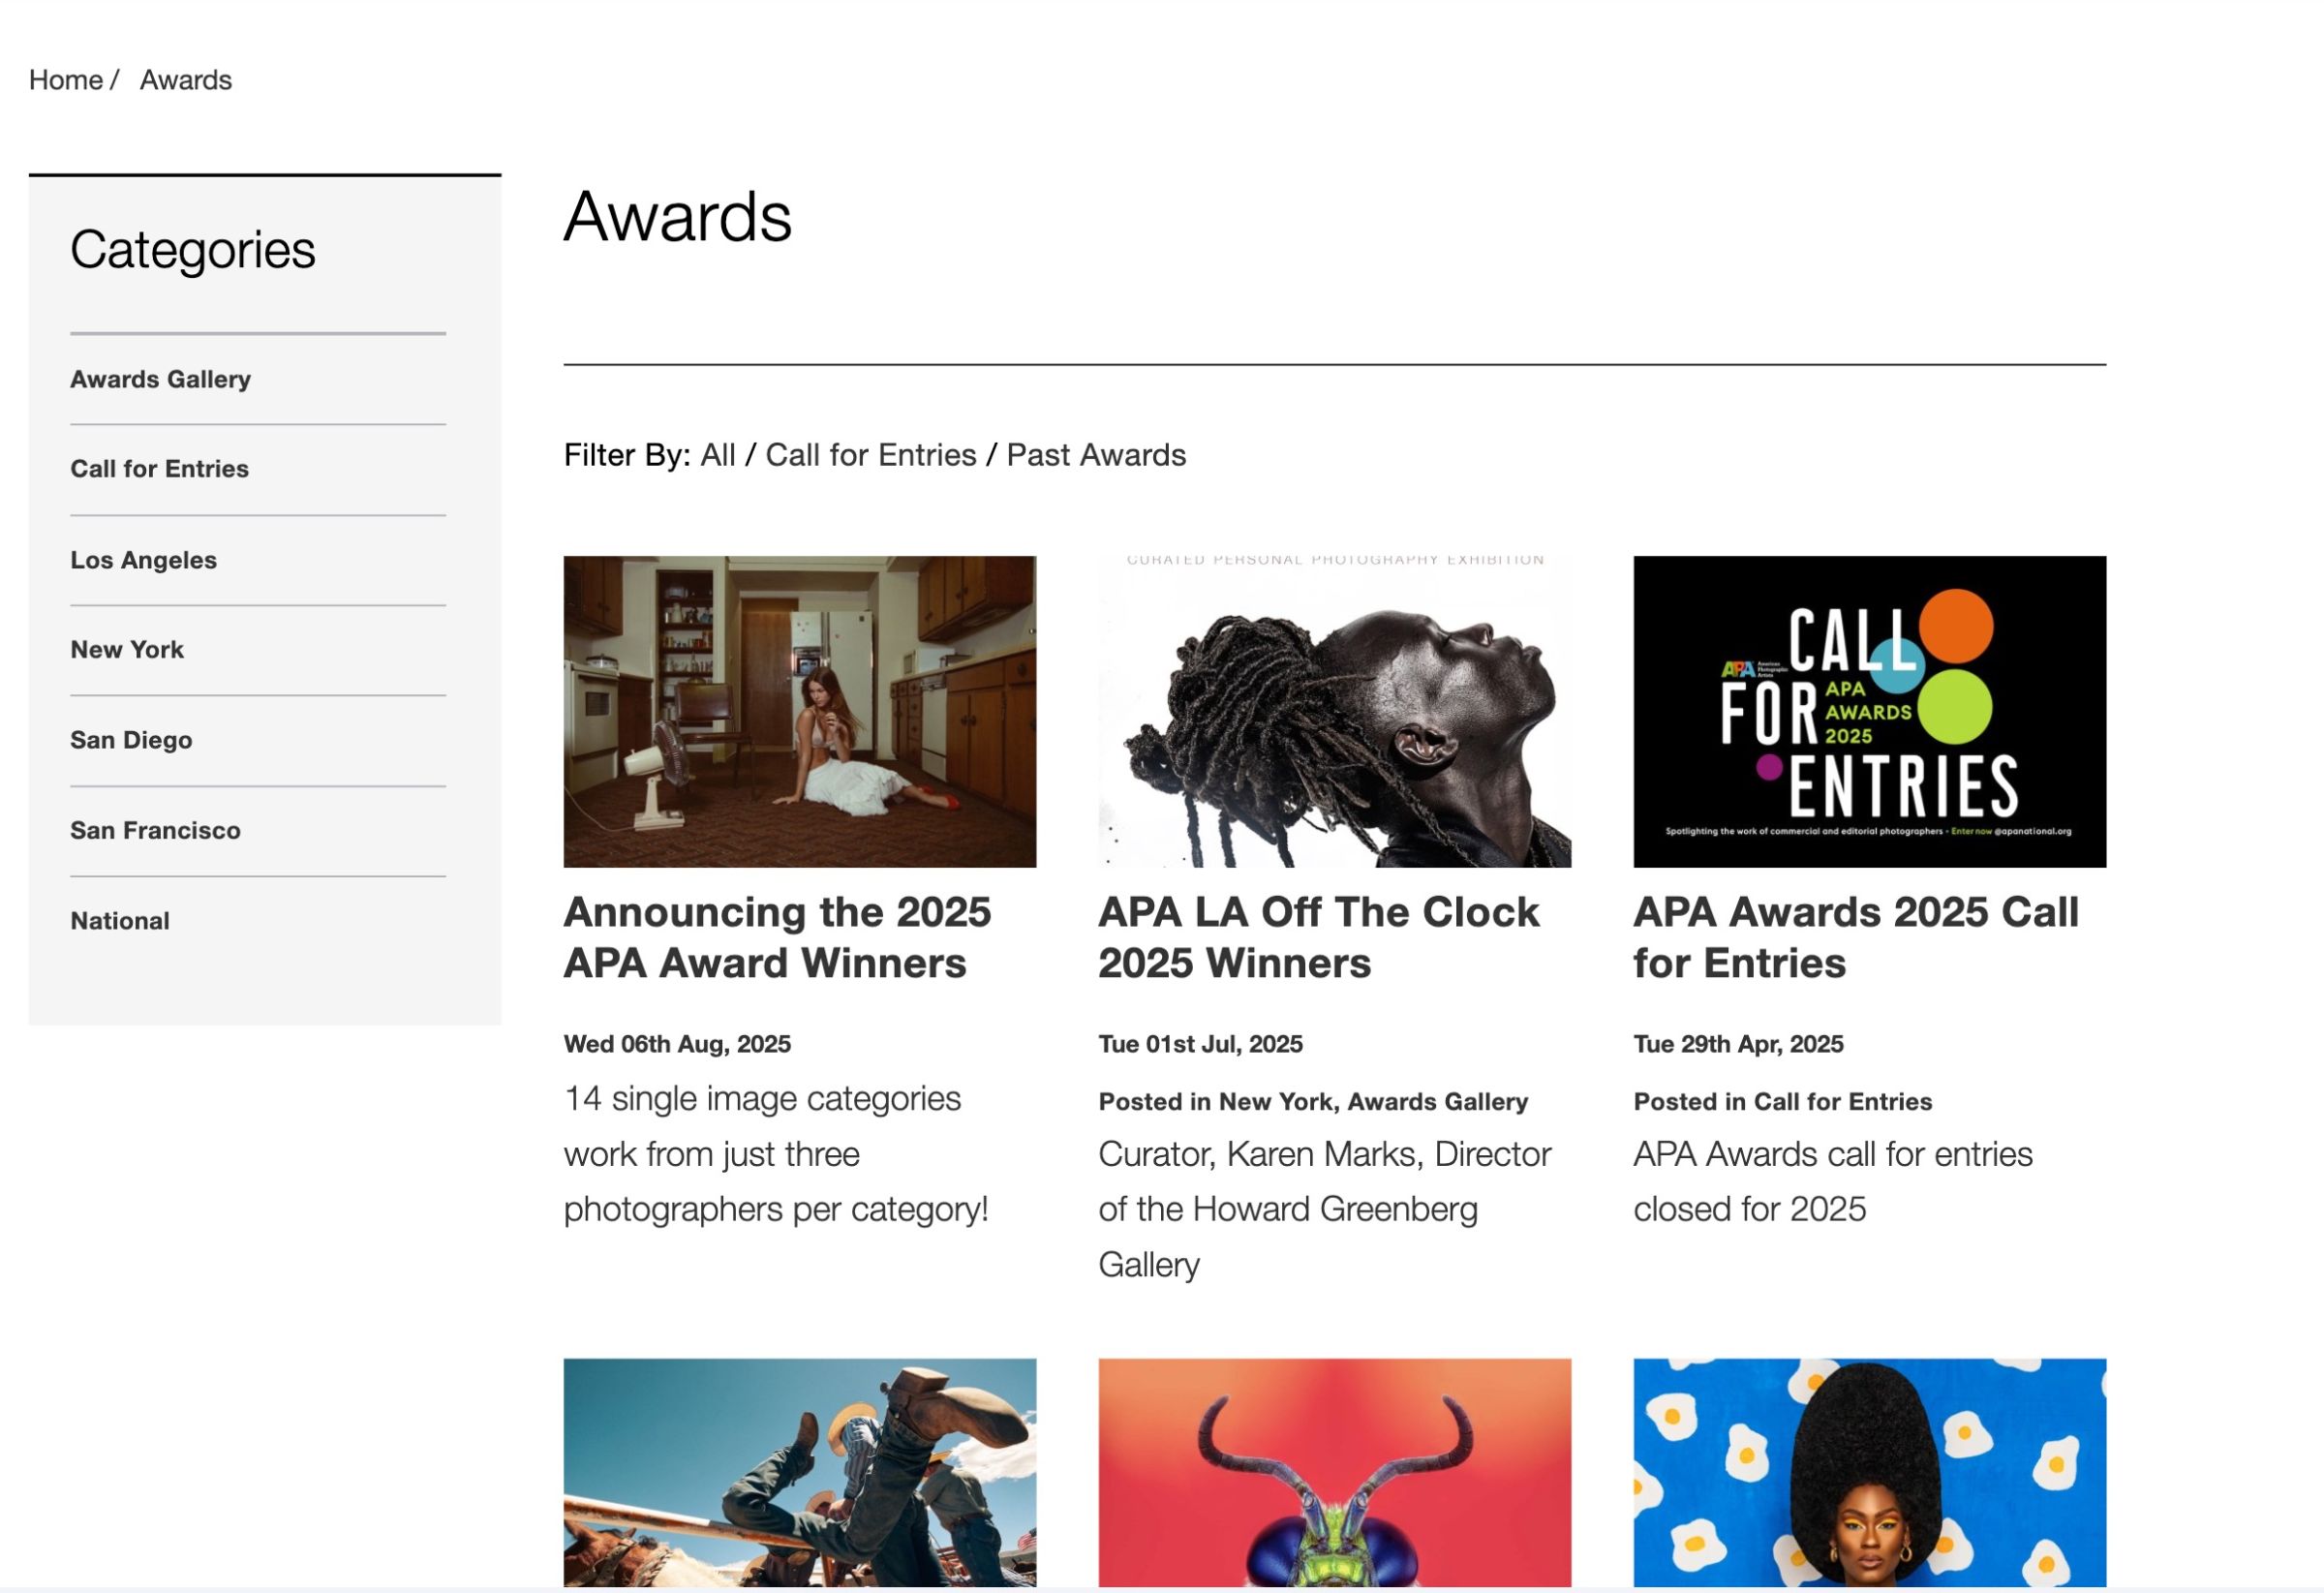Screen dimensions: 2324x1593
Task: Open APA LA Off The Clock 2025 Winners
Action: [x=1318, y=937]
